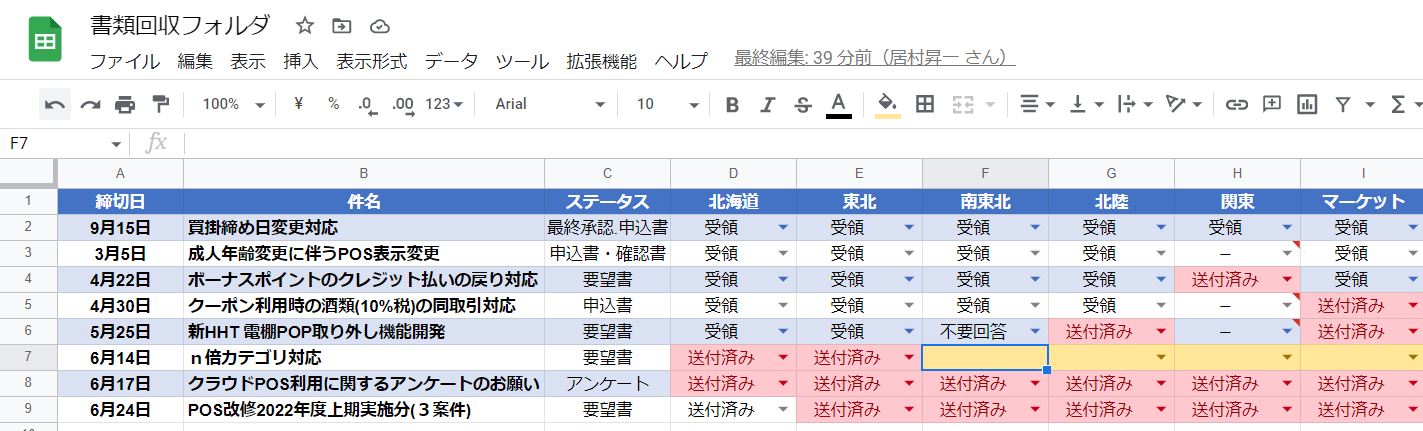Image resolution: width=1423 pixels, height=431 pixels.
Task: Toggle italic formatting
Action: tap(767, 104)
